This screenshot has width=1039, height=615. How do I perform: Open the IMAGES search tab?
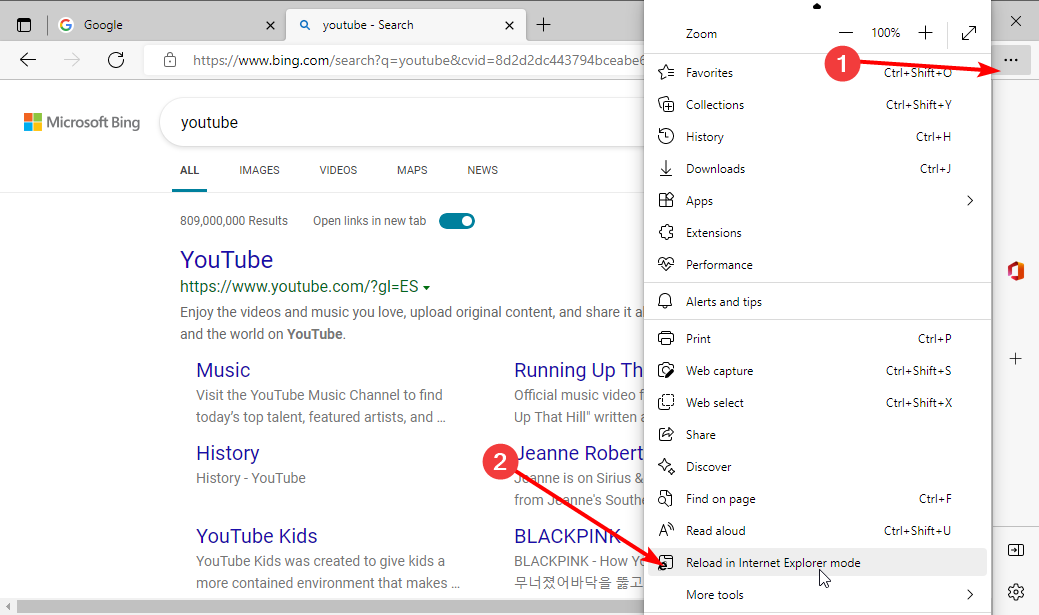pos(259,170)
